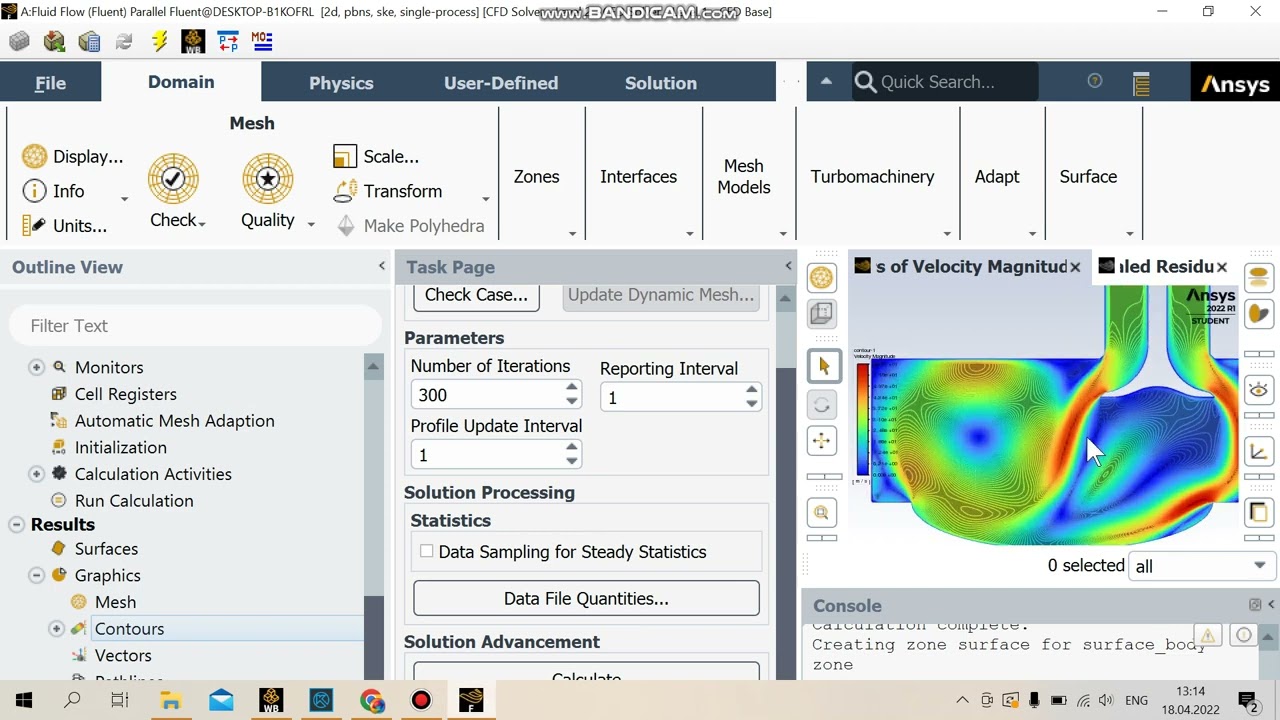Open the mesh Transform options

(388, 191)
